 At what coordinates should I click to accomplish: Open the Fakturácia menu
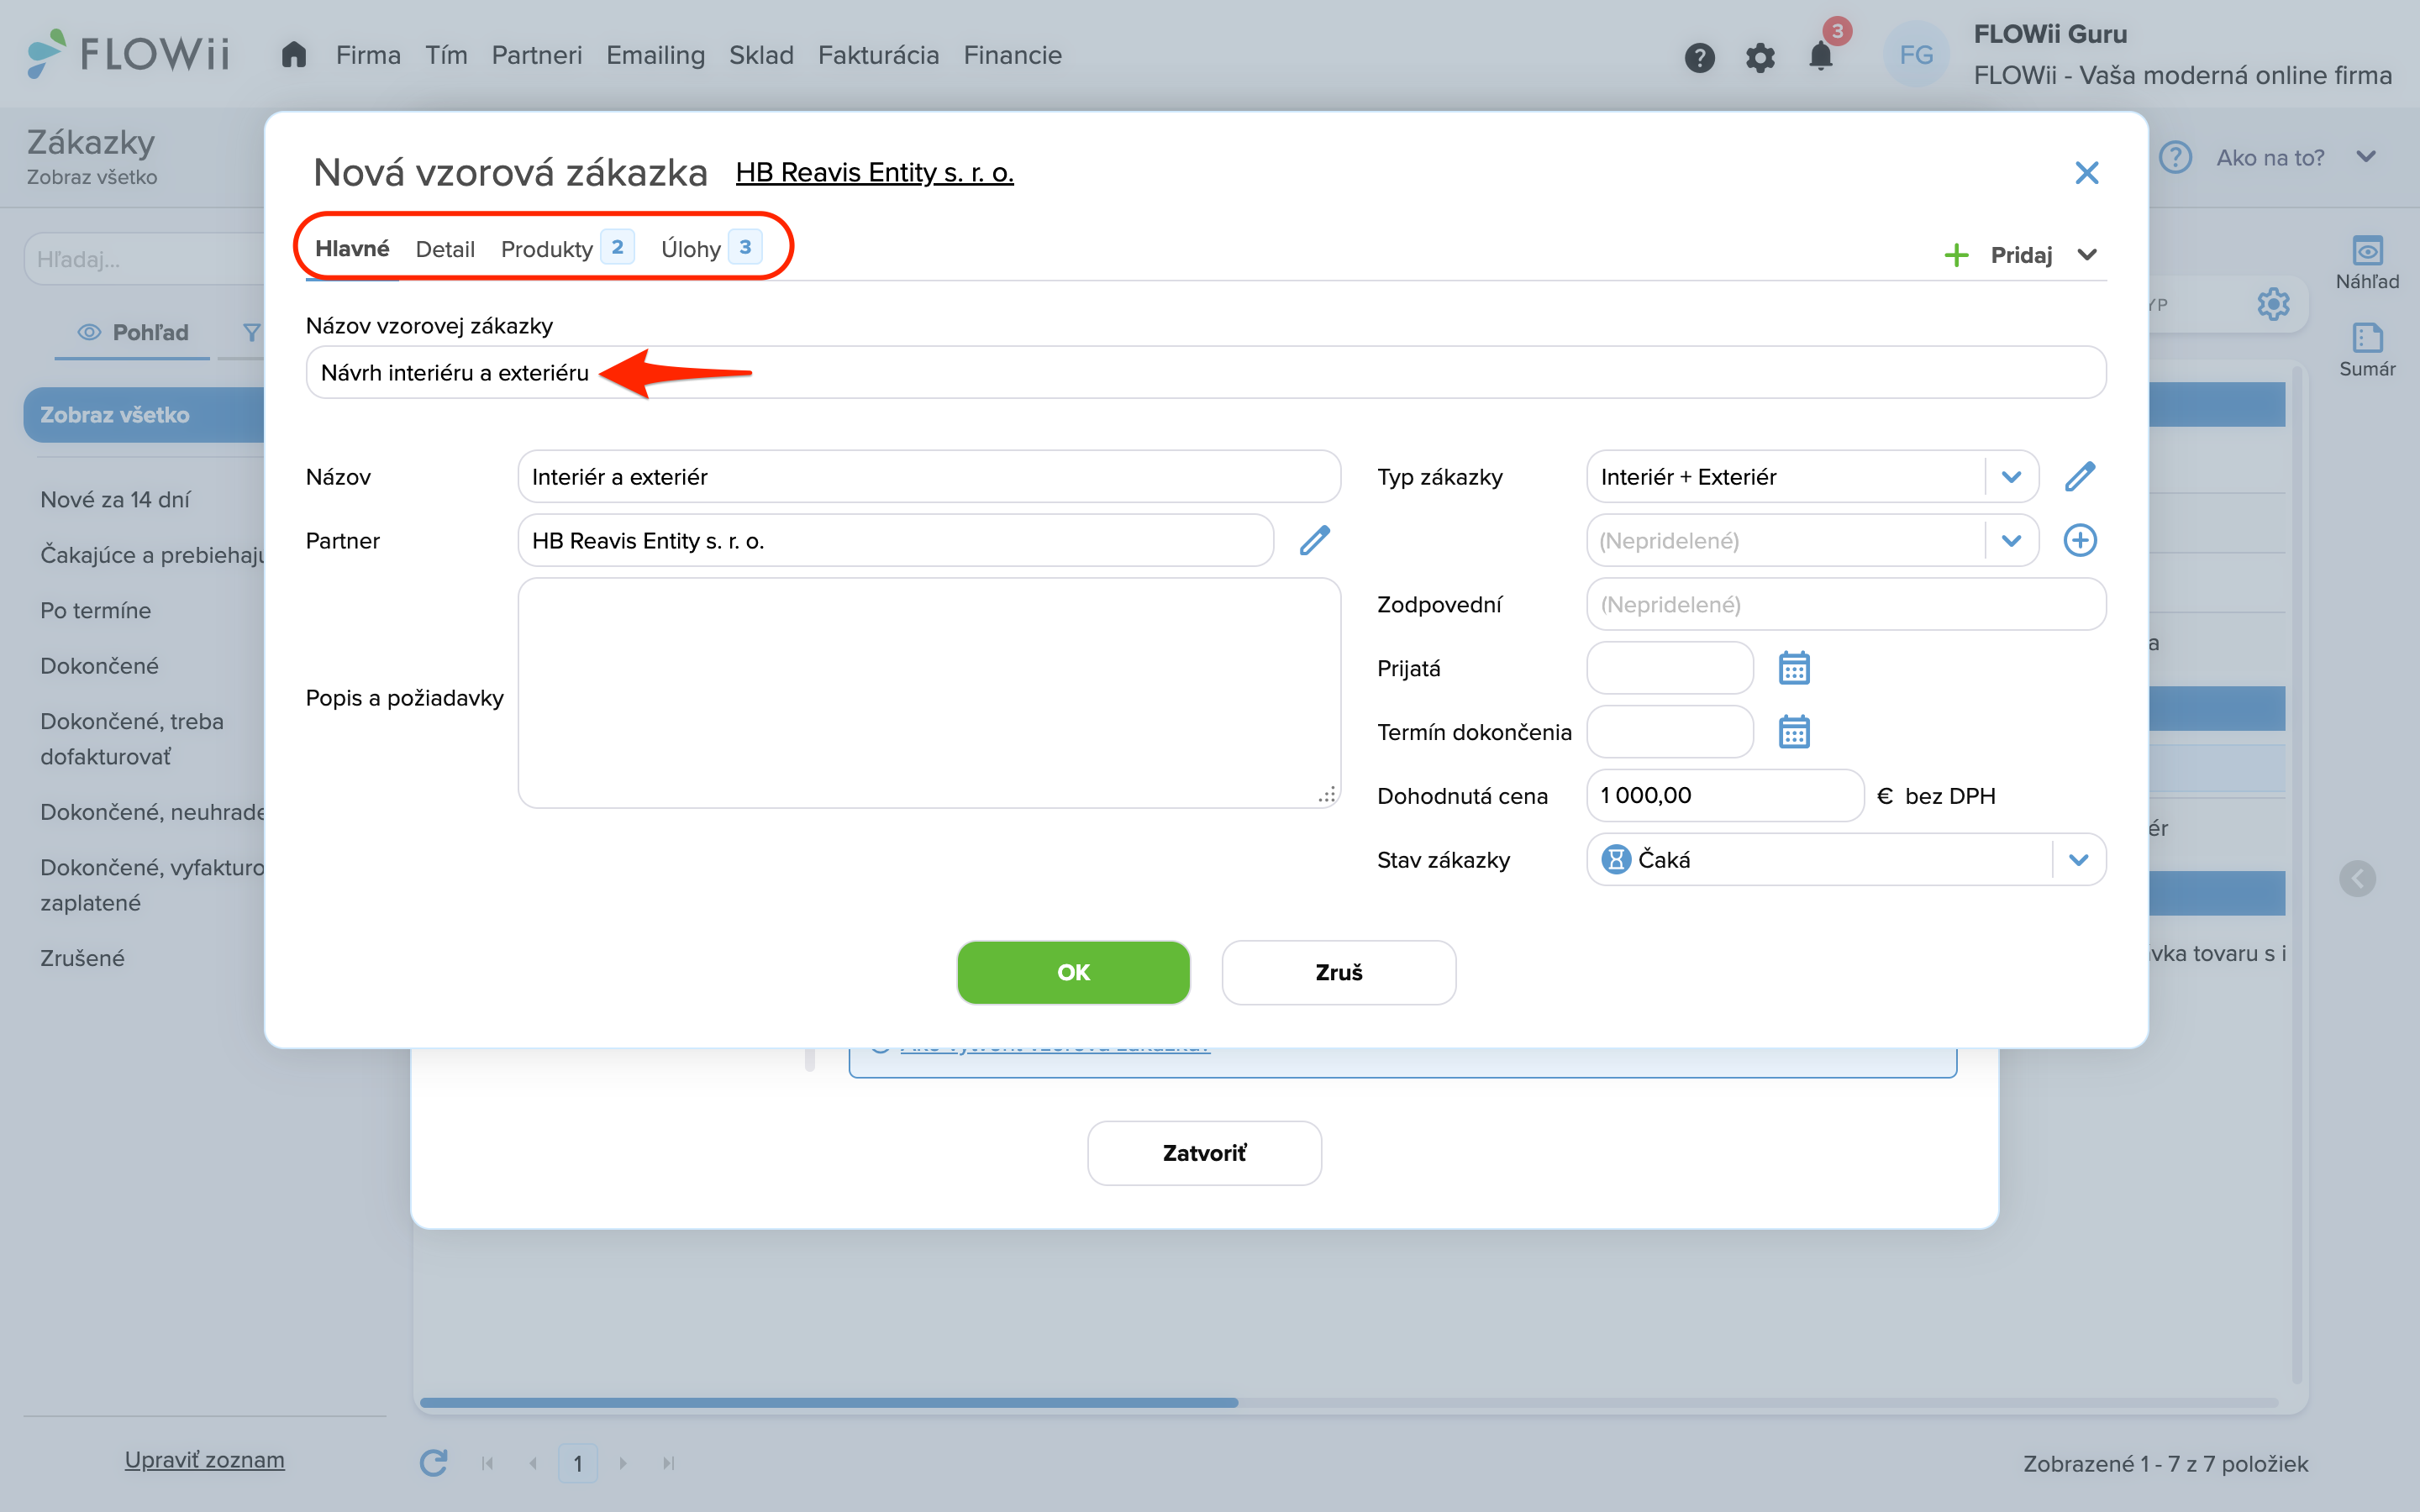878,55
